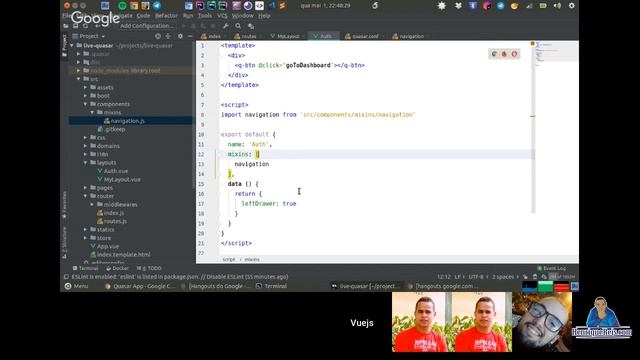Launch Chrome from the top panel
Screen dimensions: 640x360
tap(133, 6)
